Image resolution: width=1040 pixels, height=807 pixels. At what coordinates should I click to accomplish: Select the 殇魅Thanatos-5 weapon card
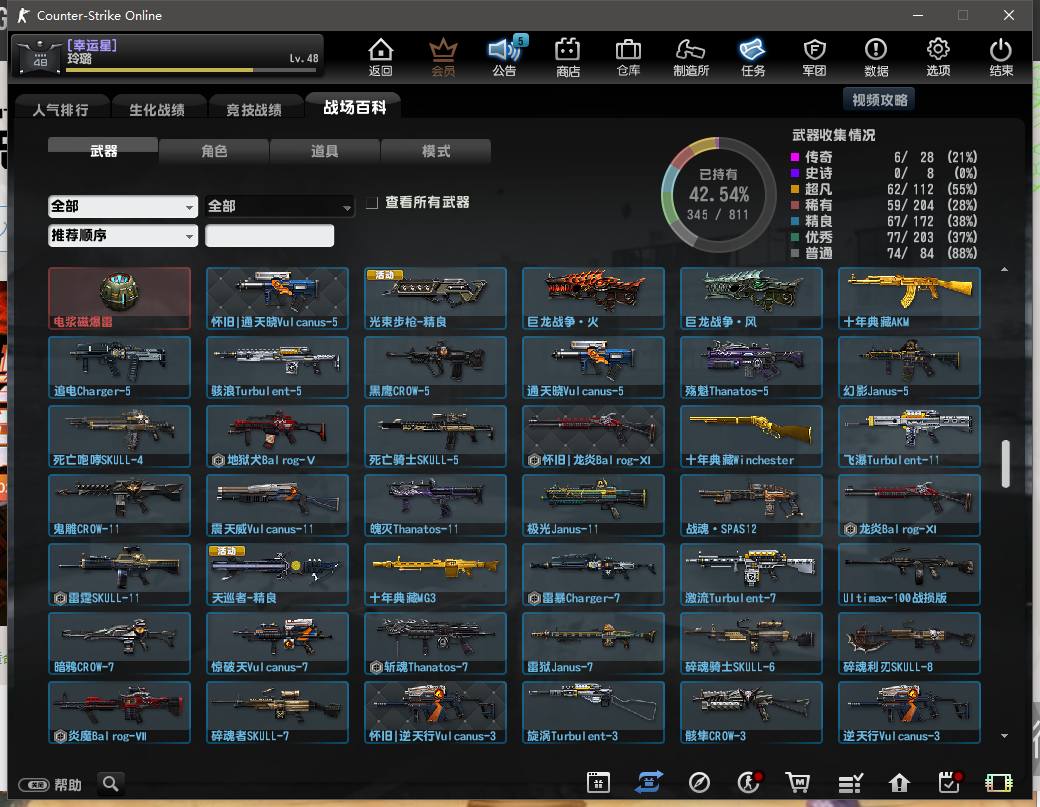(x=751, y=367)
